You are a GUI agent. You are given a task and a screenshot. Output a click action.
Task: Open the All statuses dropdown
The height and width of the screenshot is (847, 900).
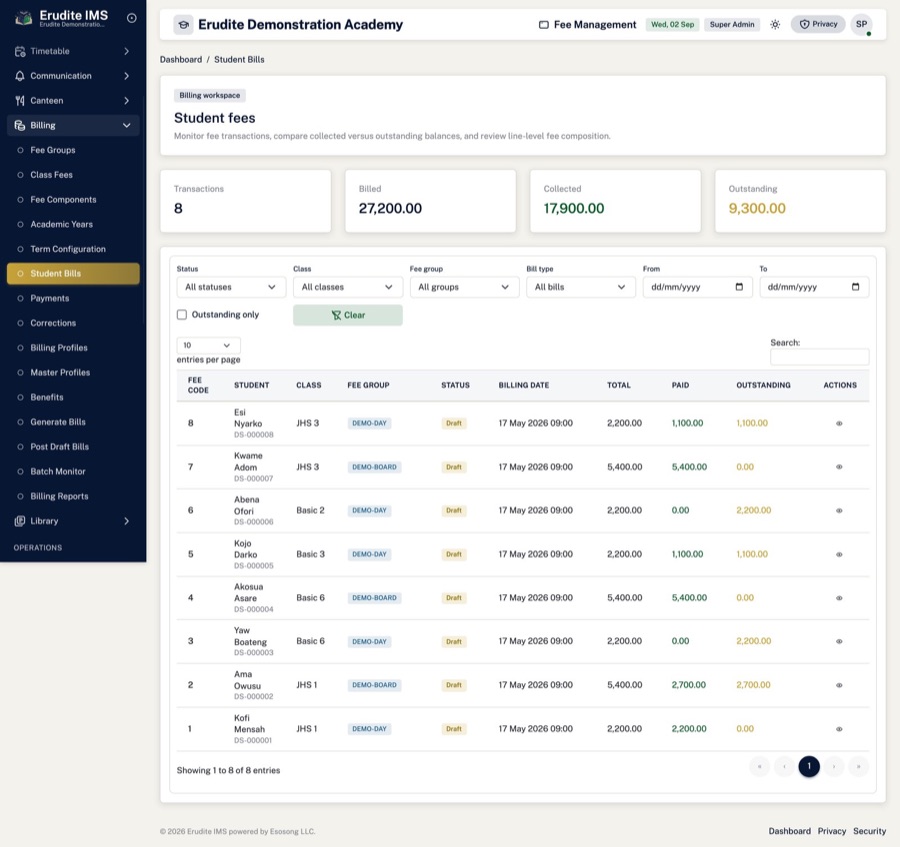[231, 287]
